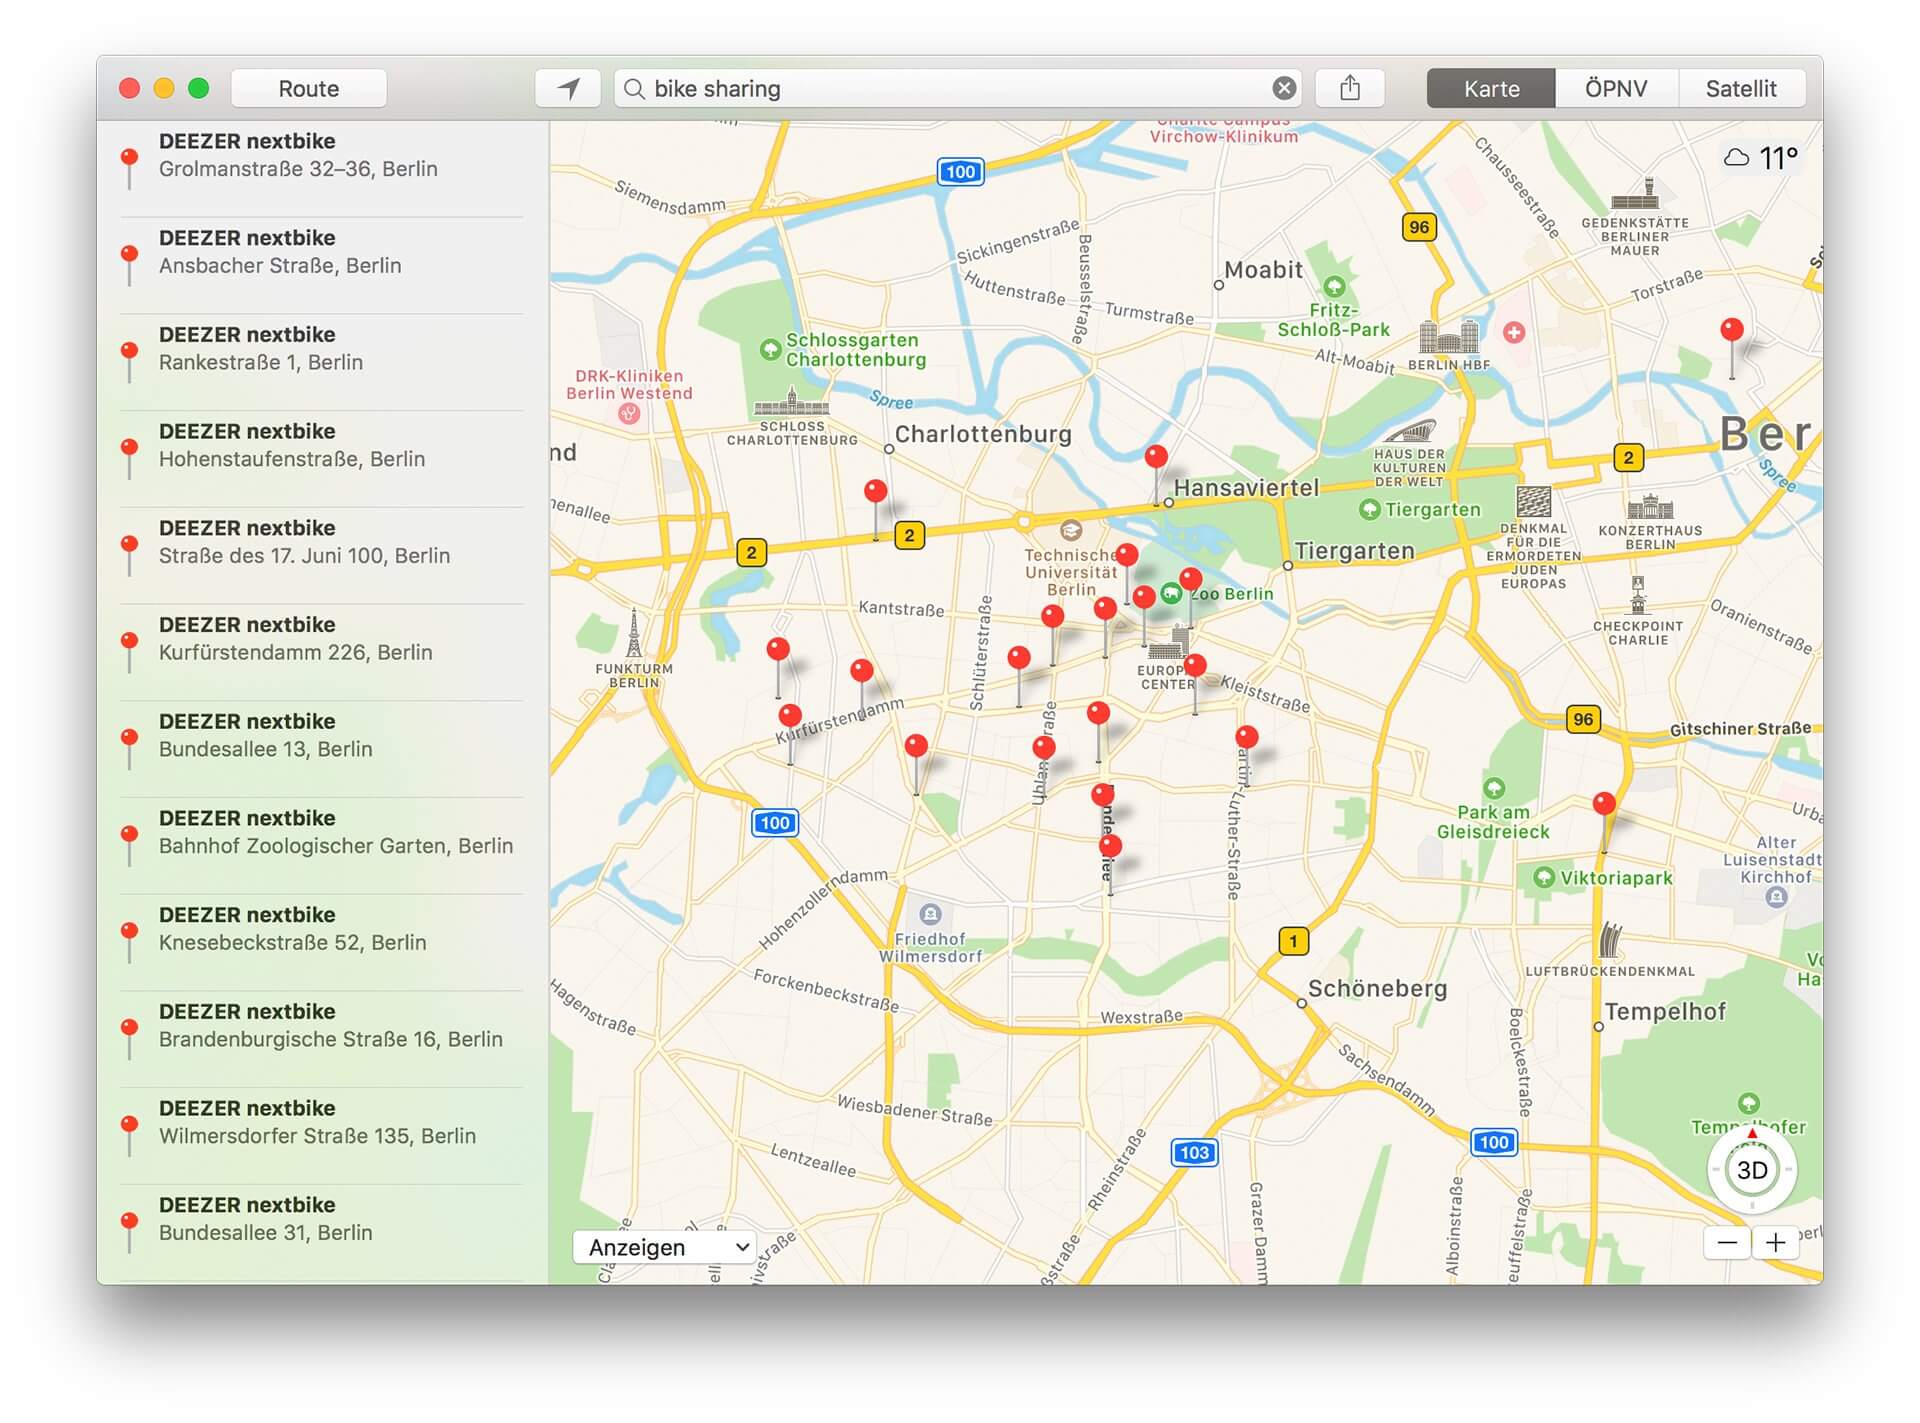Click the Berlin HBF station icon

pyautogui.click(x=1448, y=338)
